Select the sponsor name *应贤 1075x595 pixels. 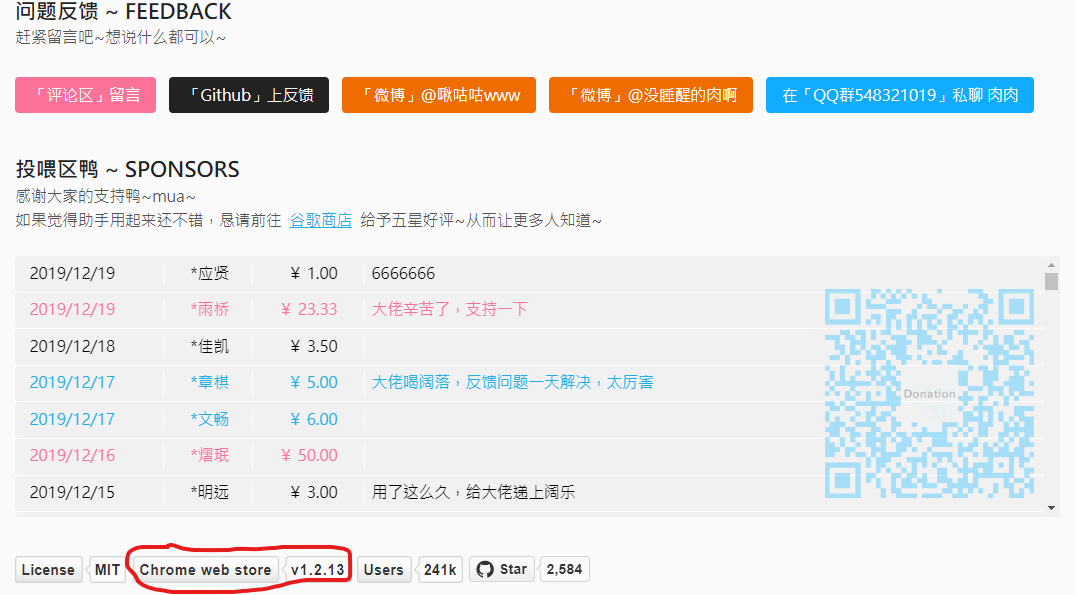pos(210,274)
